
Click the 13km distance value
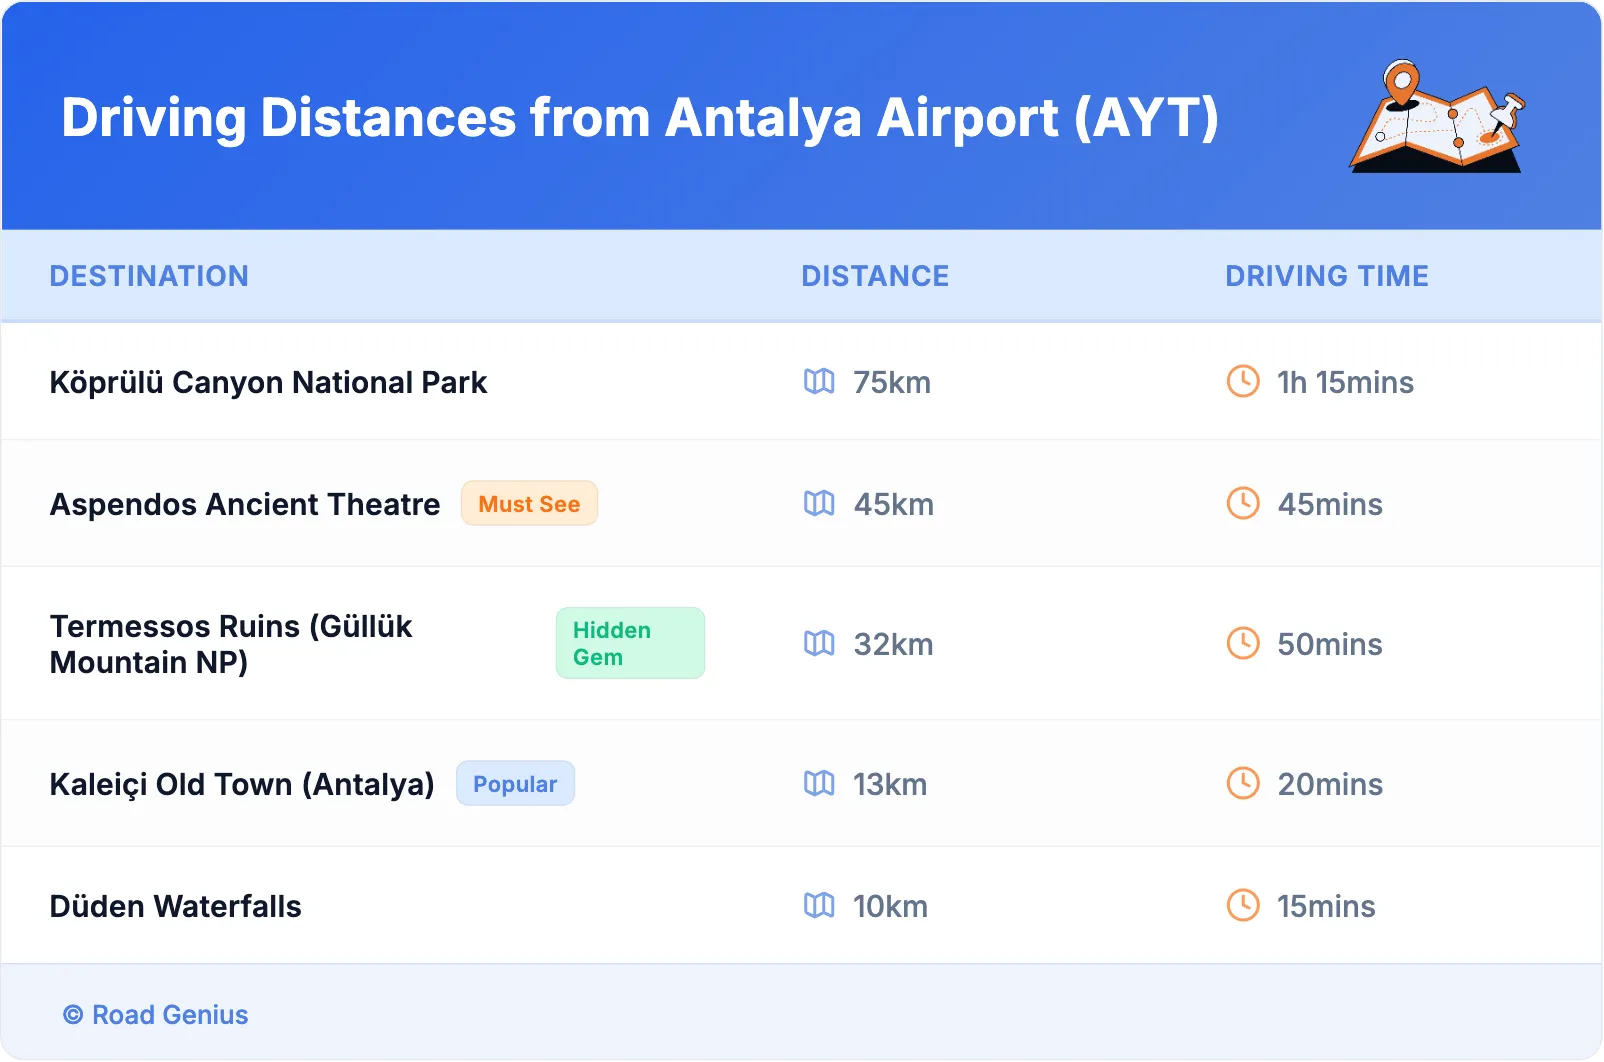pos(890,784)
